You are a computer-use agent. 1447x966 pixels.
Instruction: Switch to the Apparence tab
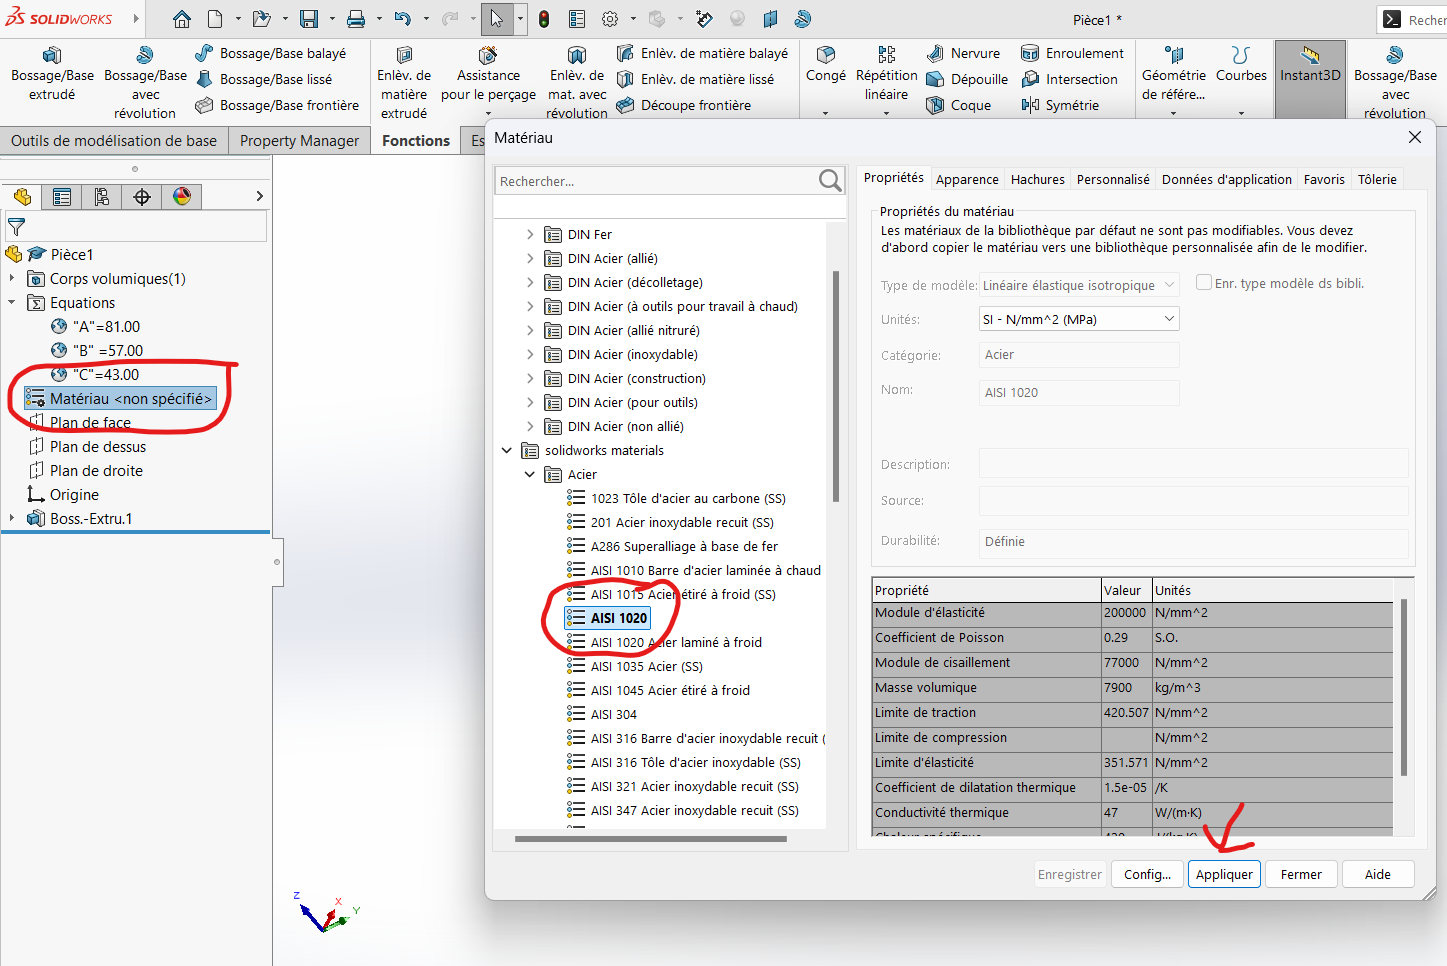(x=967, y=179)
